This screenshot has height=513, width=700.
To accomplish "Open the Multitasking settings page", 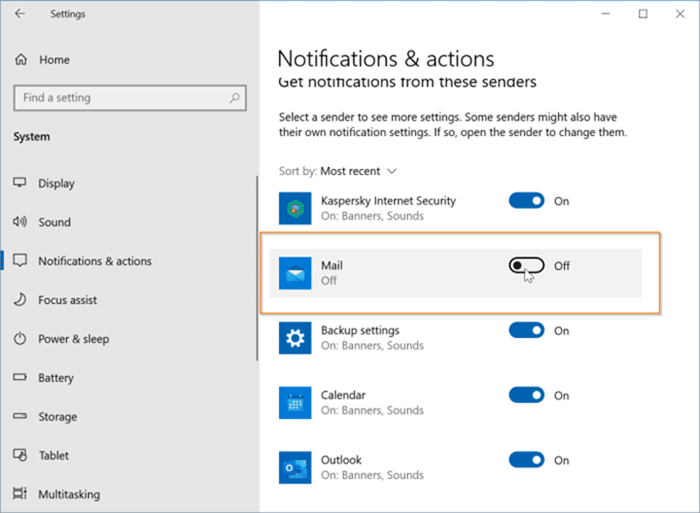I will (x=69, y=494).
